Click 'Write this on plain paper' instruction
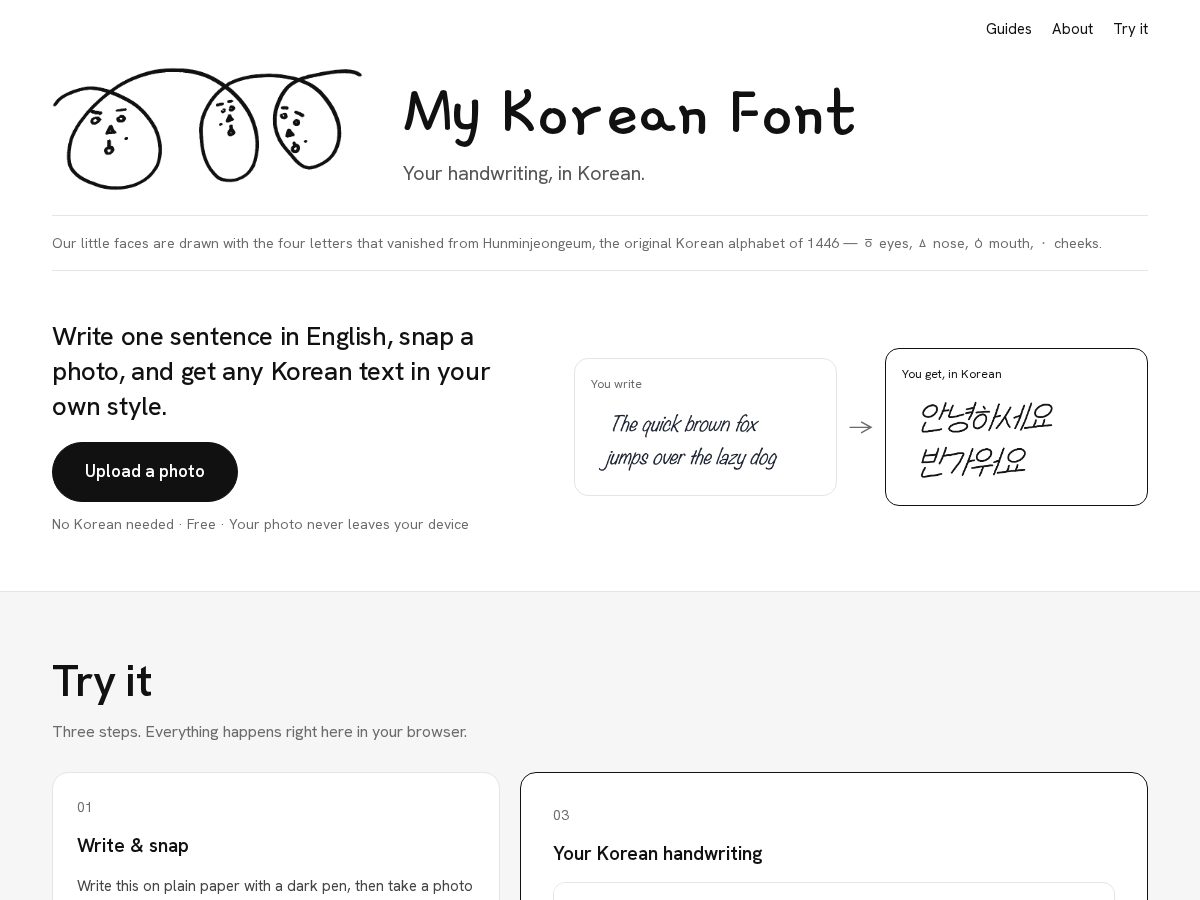 (275, 886)
